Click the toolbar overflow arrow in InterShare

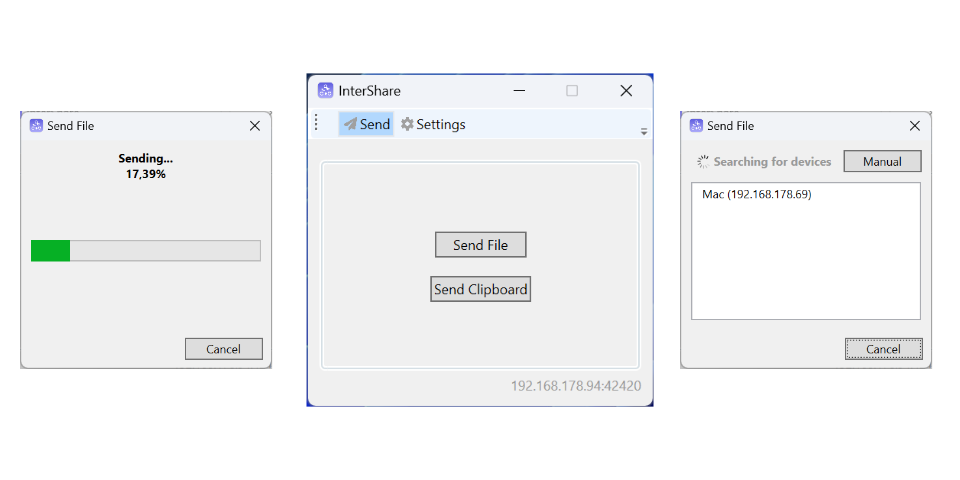[643, 131]
